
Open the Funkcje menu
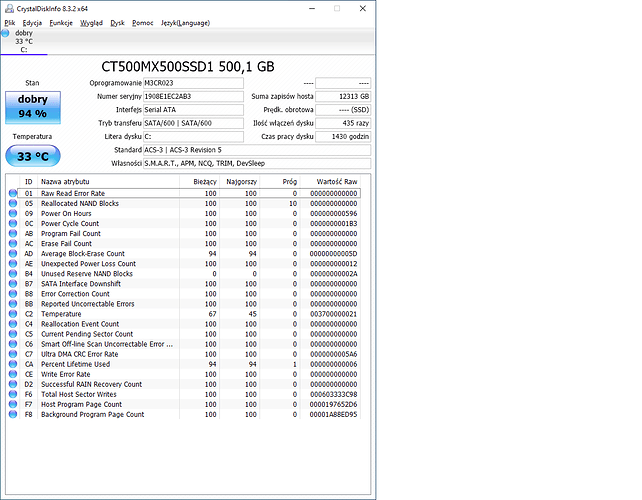coord(61,23)
